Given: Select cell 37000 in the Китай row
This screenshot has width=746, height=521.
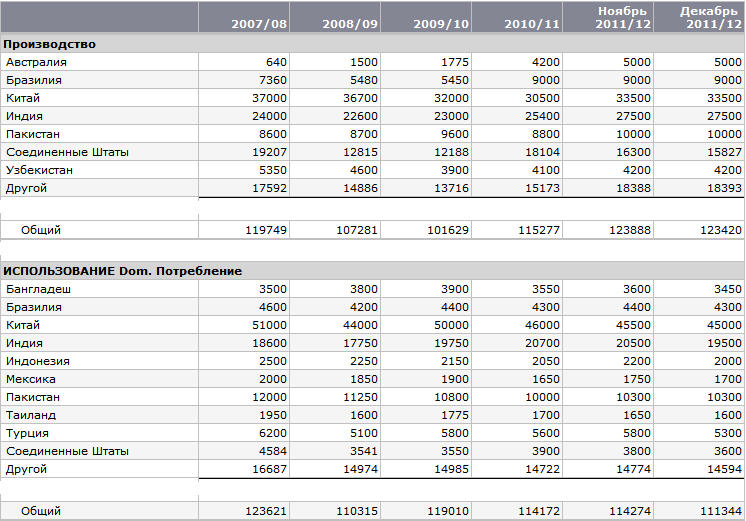Looking at the screenshot, I should (x=270, y=98).
